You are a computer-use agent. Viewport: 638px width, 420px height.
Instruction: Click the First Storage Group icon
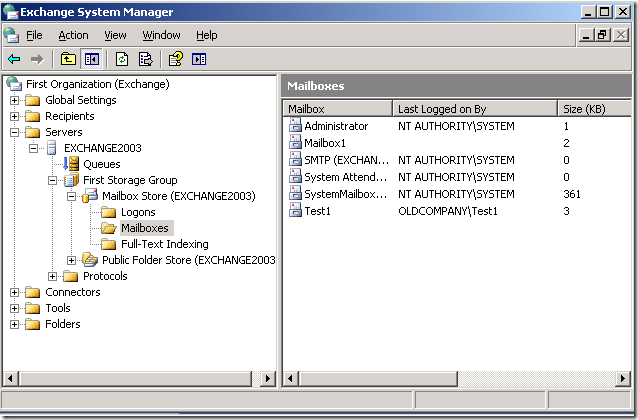point(71,179)
